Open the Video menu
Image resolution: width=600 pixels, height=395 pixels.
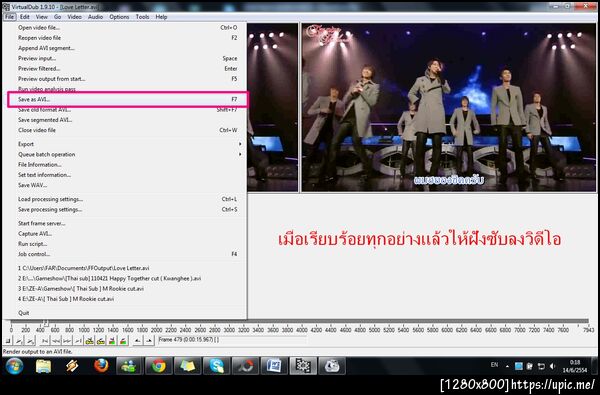[x=74, y=17]
